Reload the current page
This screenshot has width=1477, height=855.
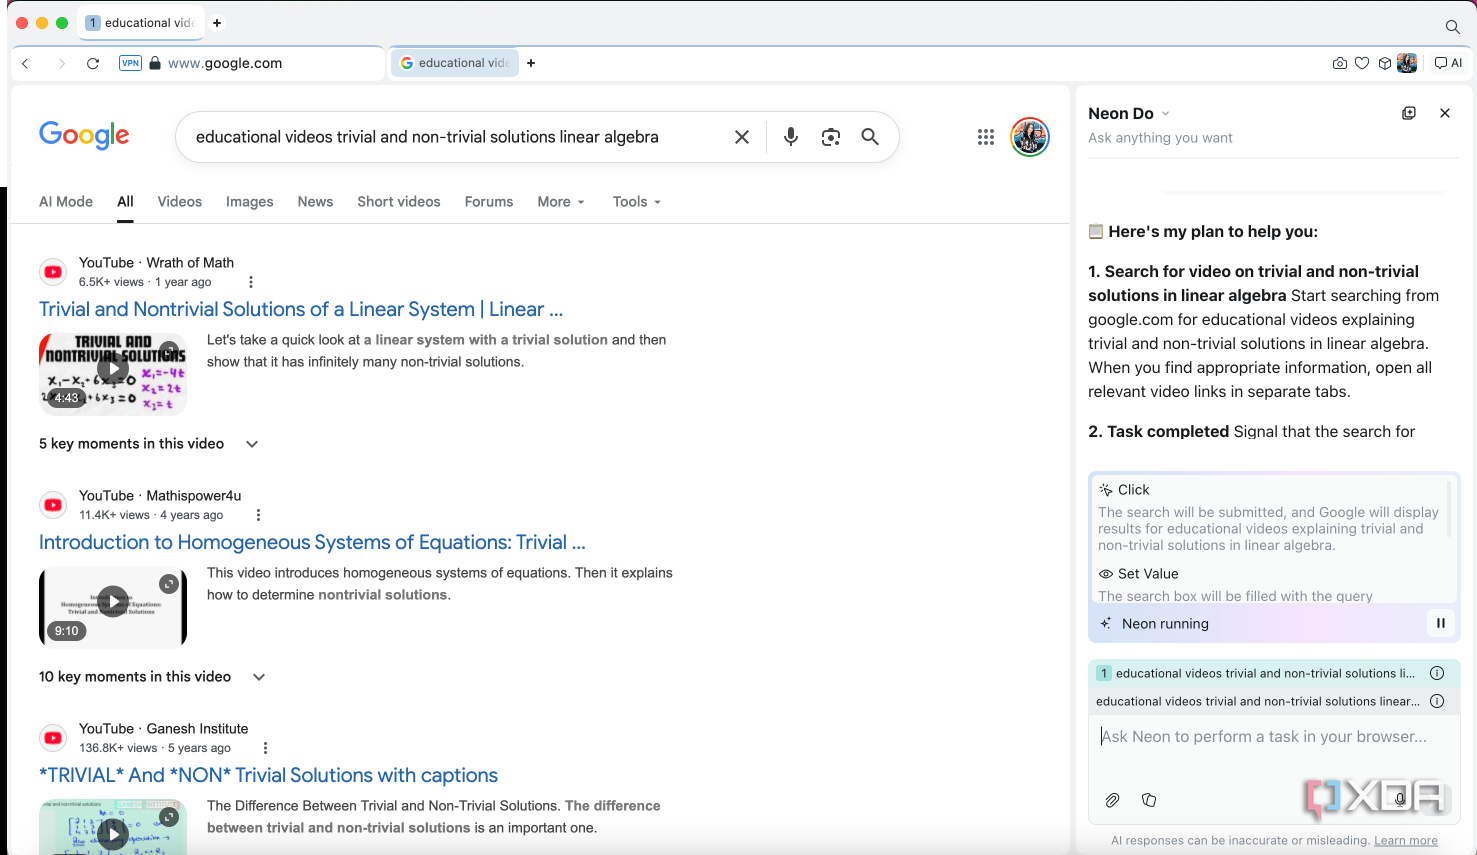coord(93,63)
